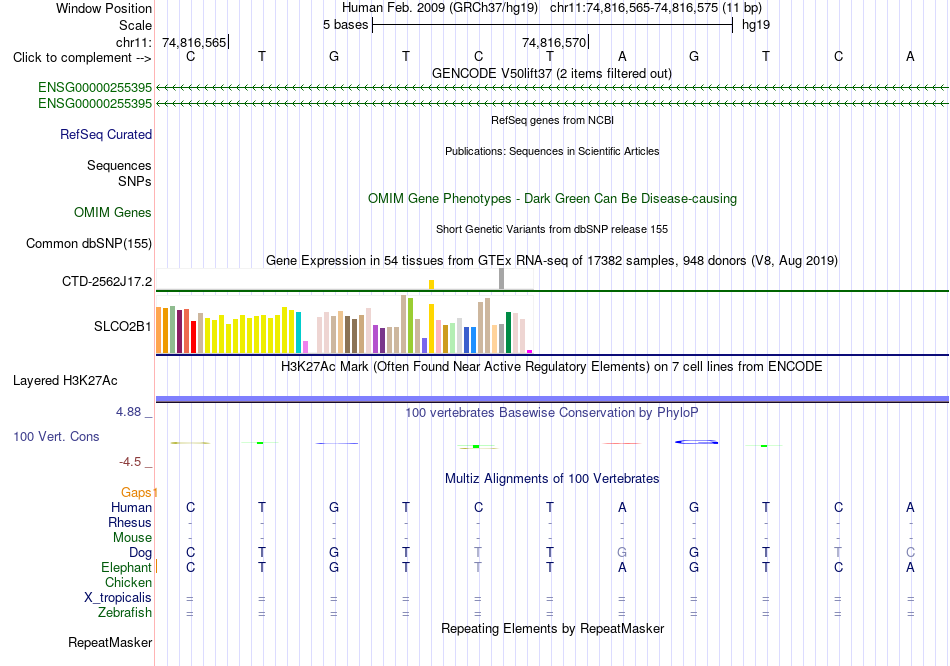Select the X_tropicalis species label
Image resolution: width=950 pixels, height=666 pixels.
(118, 598)
